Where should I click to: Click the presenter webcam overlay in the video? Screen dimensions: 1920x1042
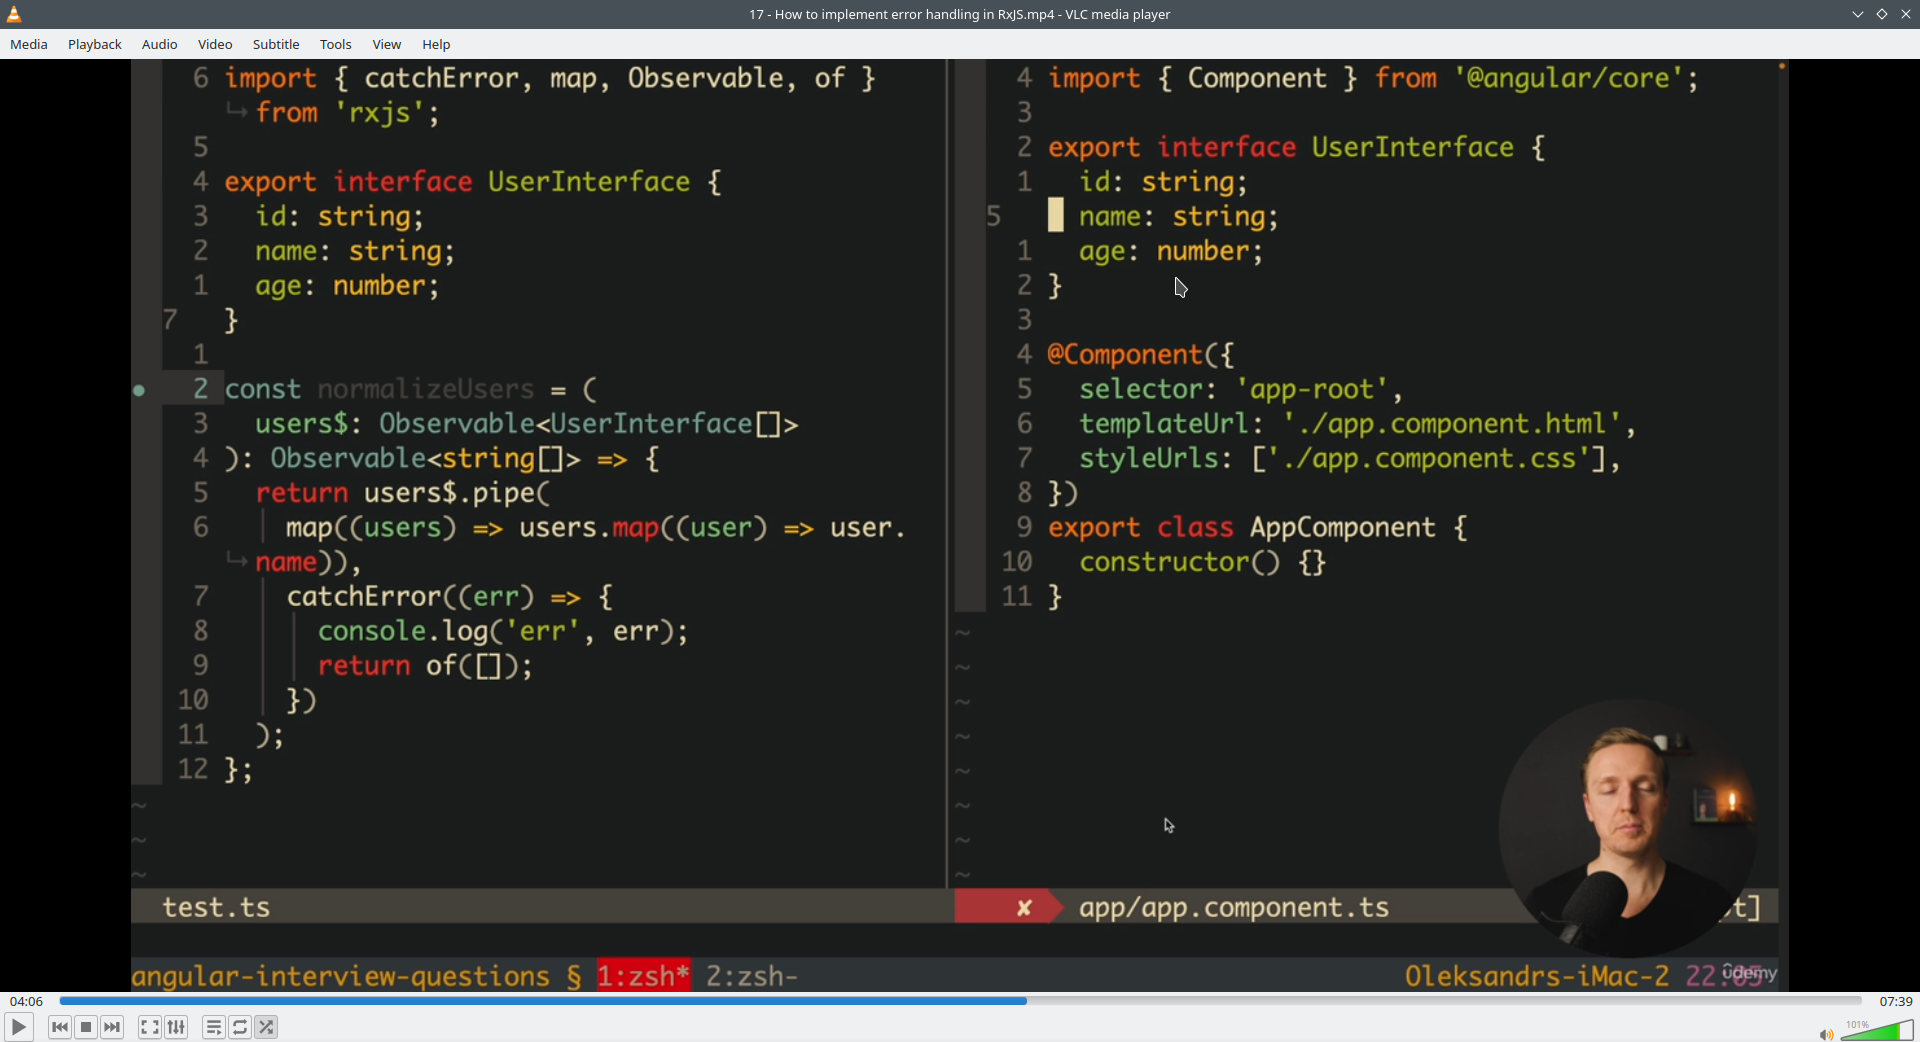point(1628,828)
